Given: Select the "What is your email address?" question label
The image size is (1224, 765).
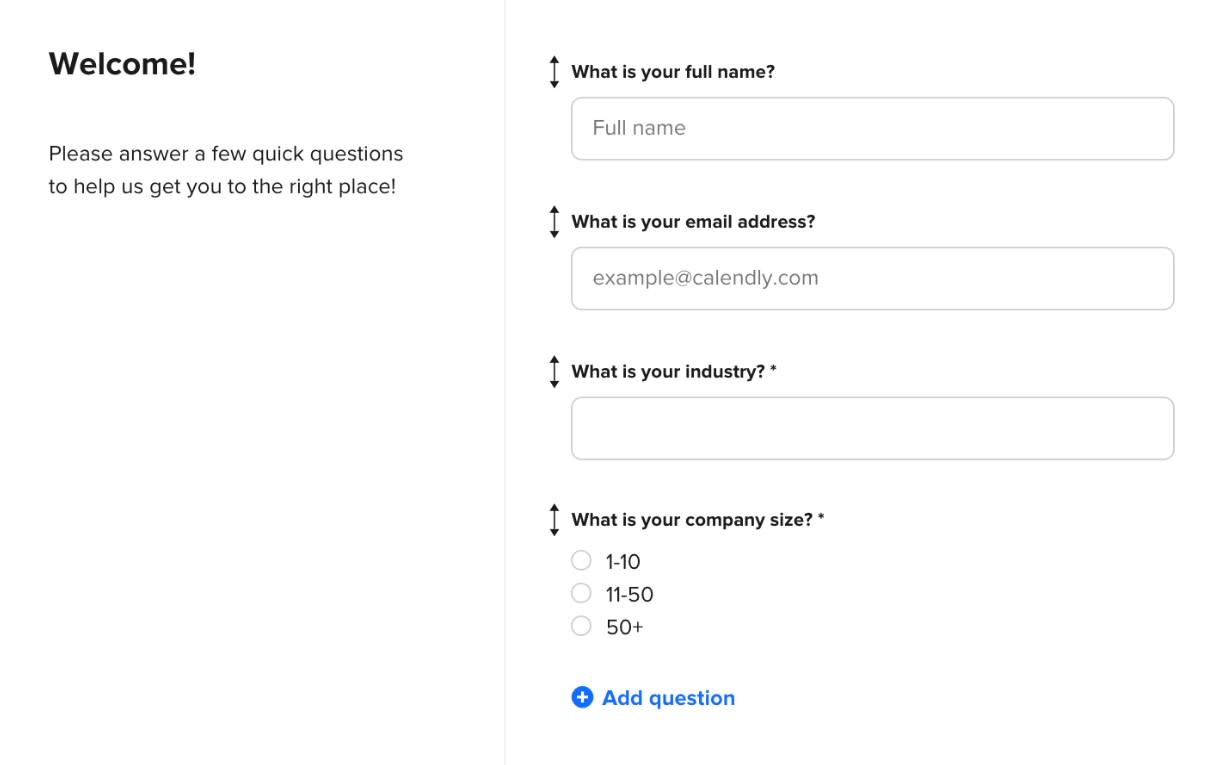Looking at the screenshot, I should pyautogui.click(x=693, y=222).
